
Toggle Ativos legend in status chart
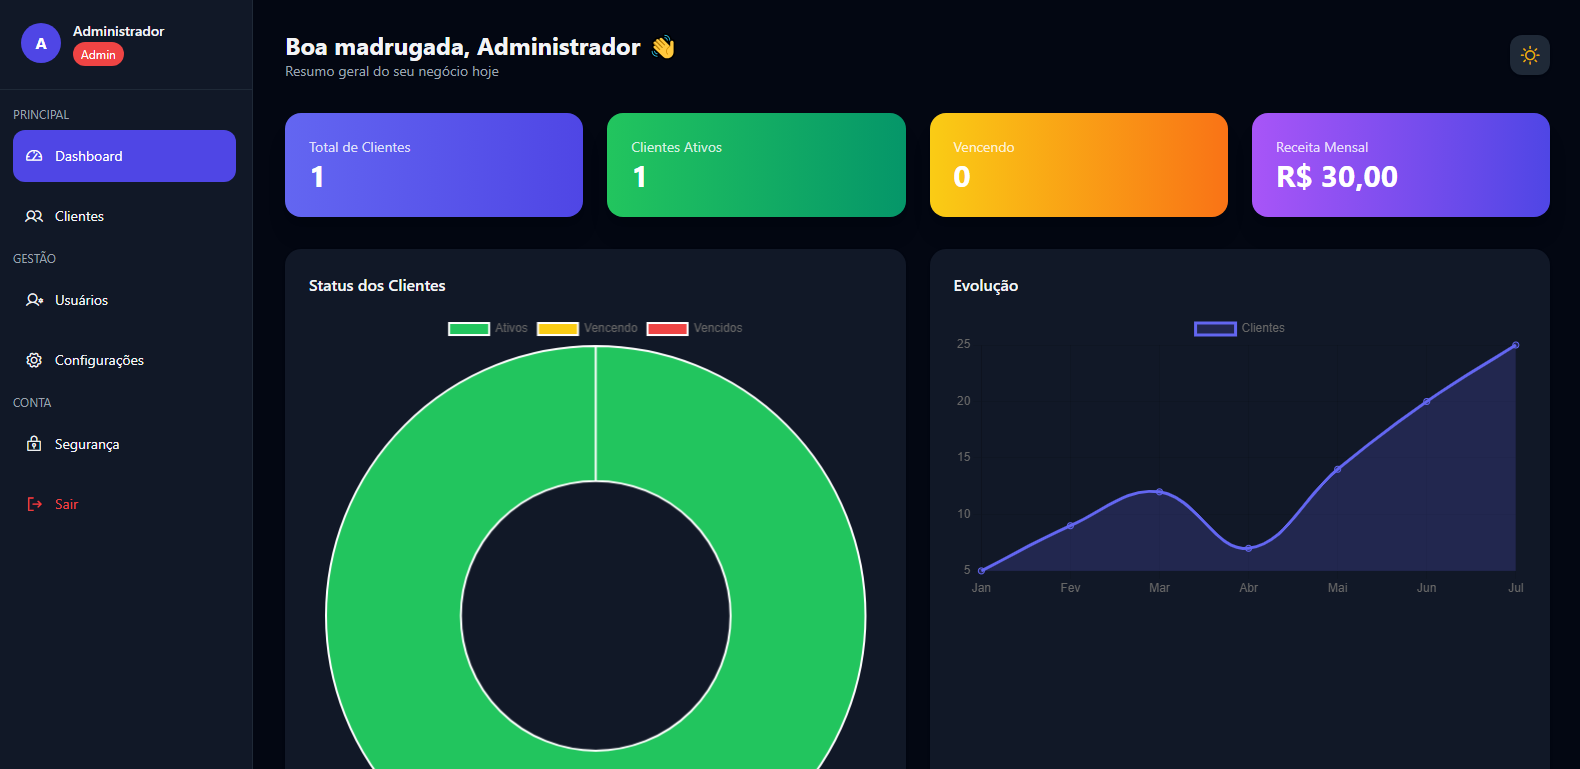pyautogui.click(x=488, y=328)
